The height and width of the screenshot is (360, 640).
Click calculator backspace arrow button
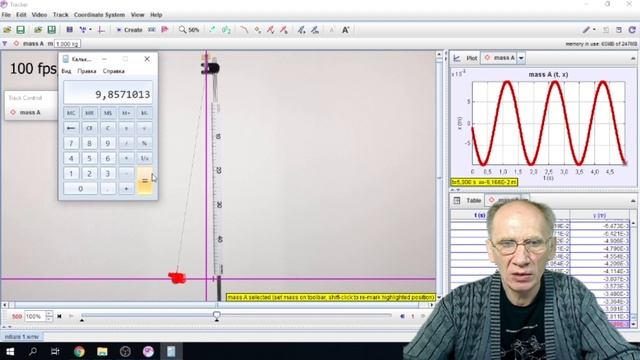[x=71, y=128]
